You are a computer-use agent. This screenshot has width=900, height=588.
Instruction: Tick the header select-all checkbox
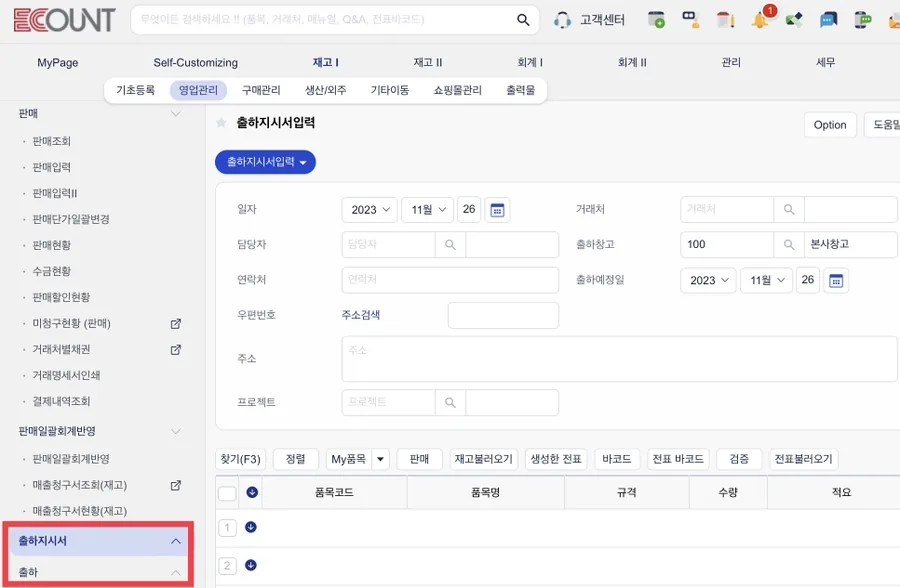[x=227, y=493]
